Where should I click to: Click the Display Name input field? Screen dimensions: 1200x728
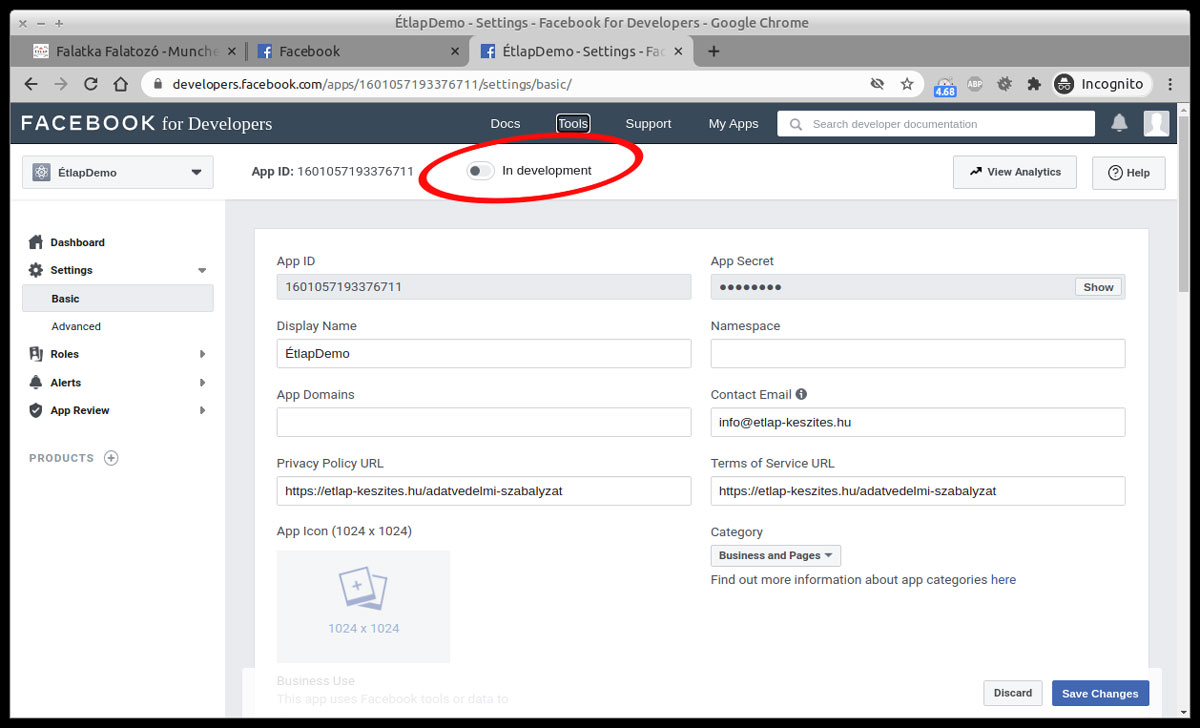click(483, 353)
